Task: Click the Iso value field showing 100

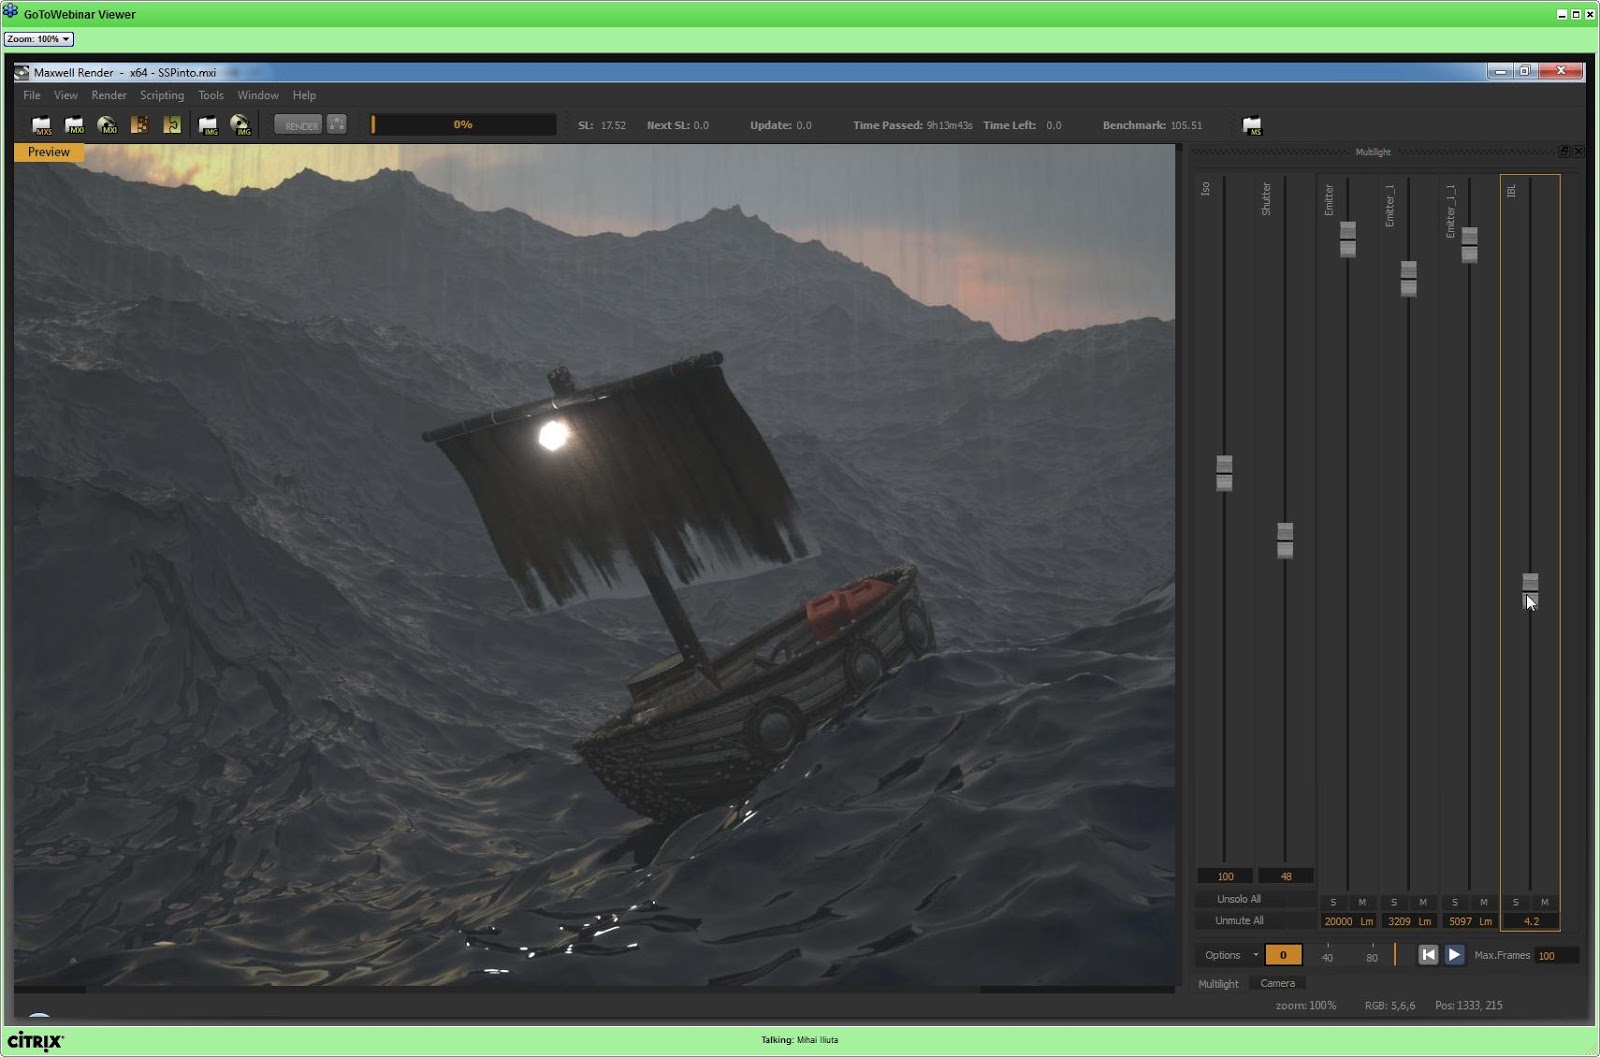Action: tap(1225, 876)
